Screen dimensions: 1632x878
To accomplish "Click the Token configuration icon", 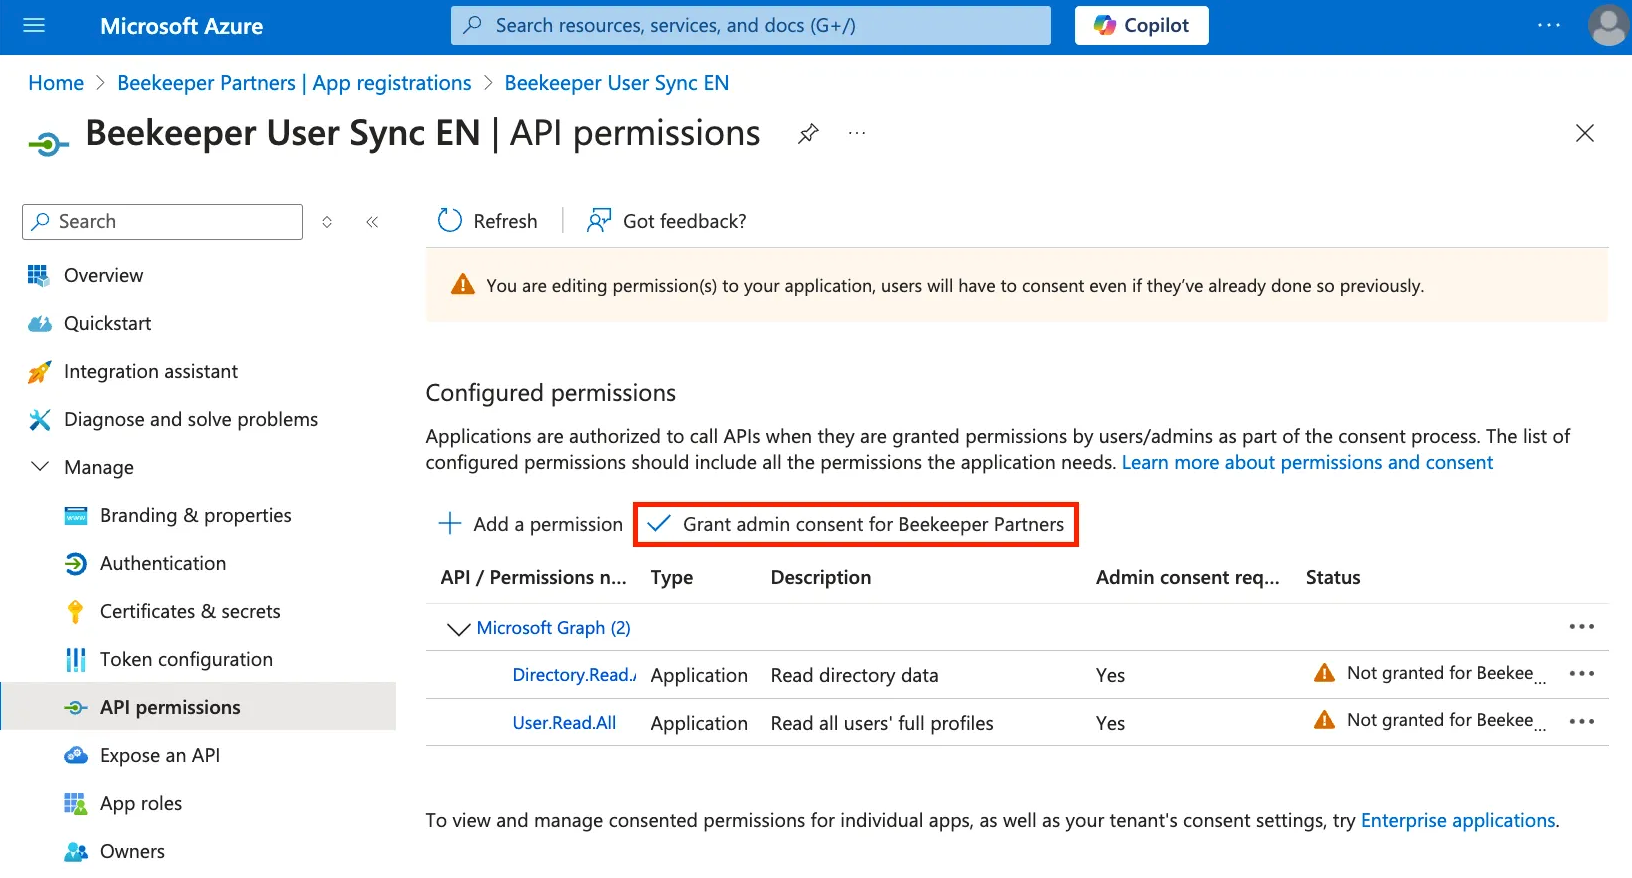I will point(76,660).
